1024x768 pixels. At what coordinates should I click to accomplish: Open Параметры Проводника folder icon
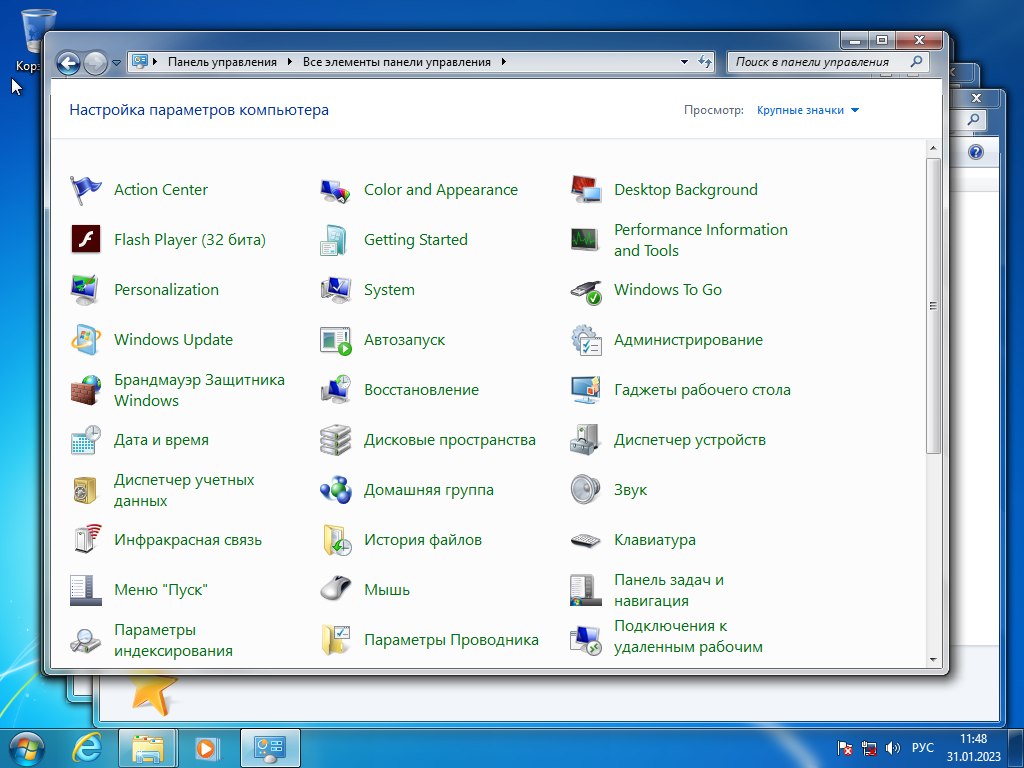click(336, 640)
